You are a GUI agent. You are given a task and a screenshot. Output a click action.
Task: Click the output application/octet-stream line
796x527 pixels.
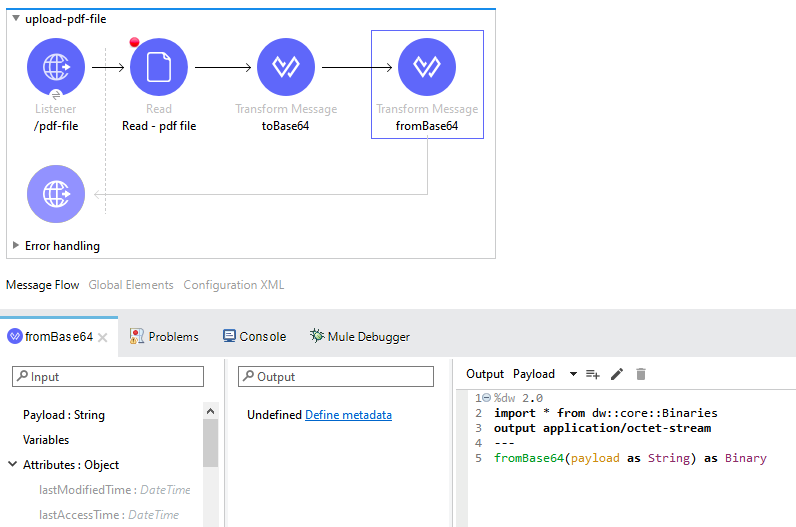pos(603,428)
